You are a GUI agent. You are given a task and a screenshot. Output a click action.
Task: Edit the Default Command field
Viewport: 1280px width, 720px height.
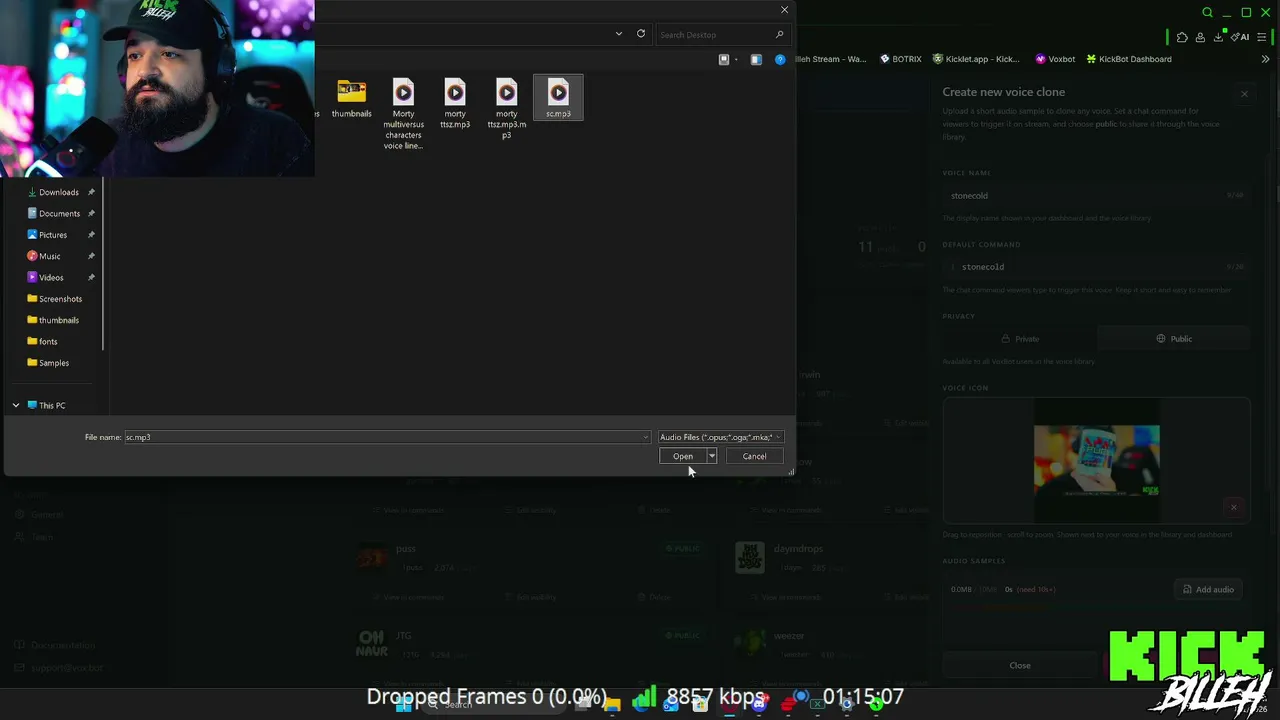[1096, 267]
